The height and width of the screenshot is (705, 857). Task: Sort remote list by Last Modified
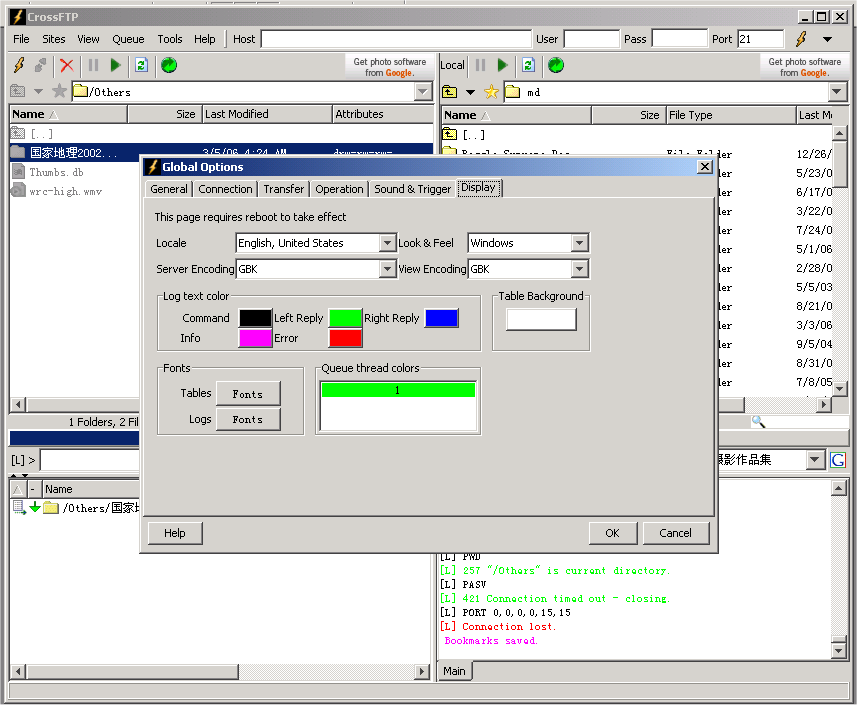[x=267, y=114]
